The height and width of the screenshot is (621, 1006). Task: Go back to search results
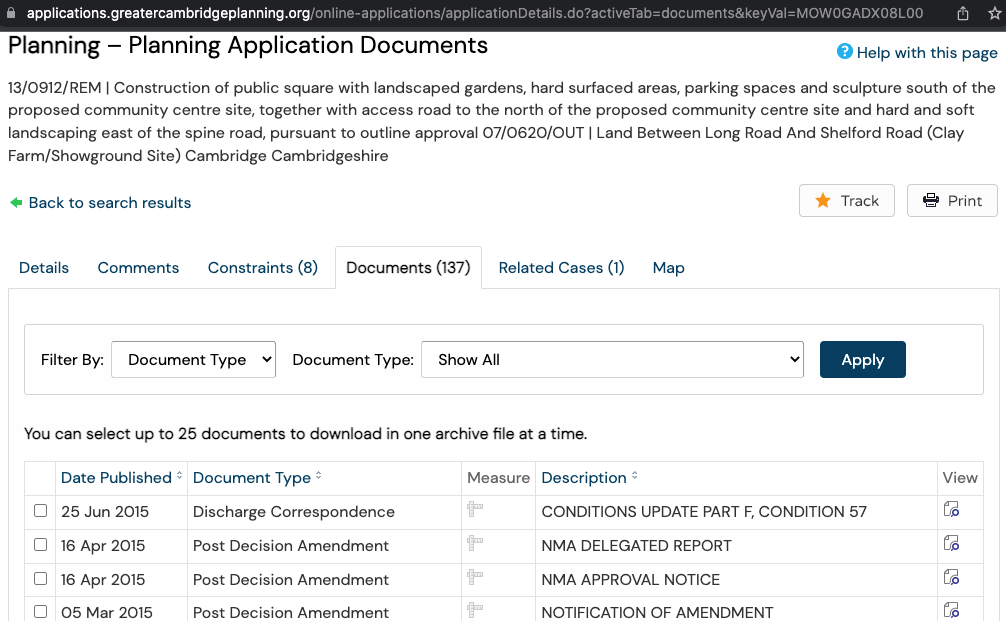[x=109, y=203]
